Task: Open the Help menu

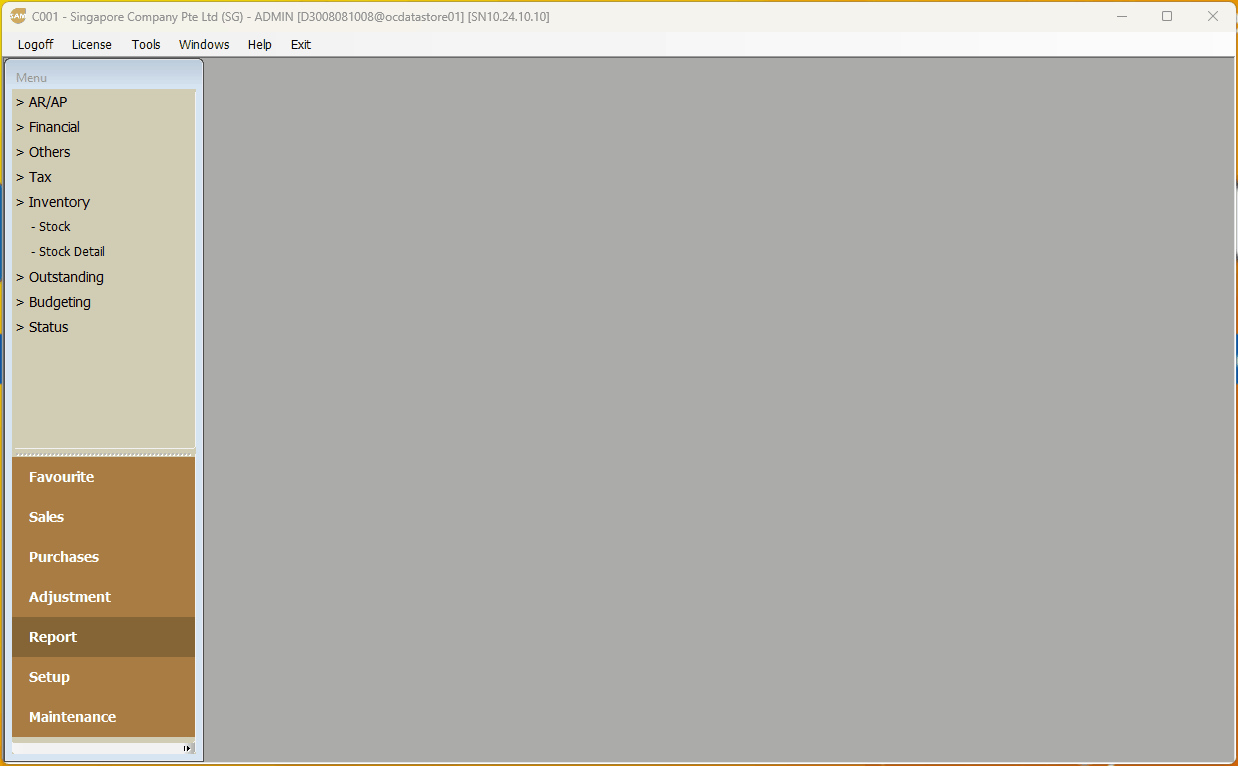Action: tap(260, 44)
